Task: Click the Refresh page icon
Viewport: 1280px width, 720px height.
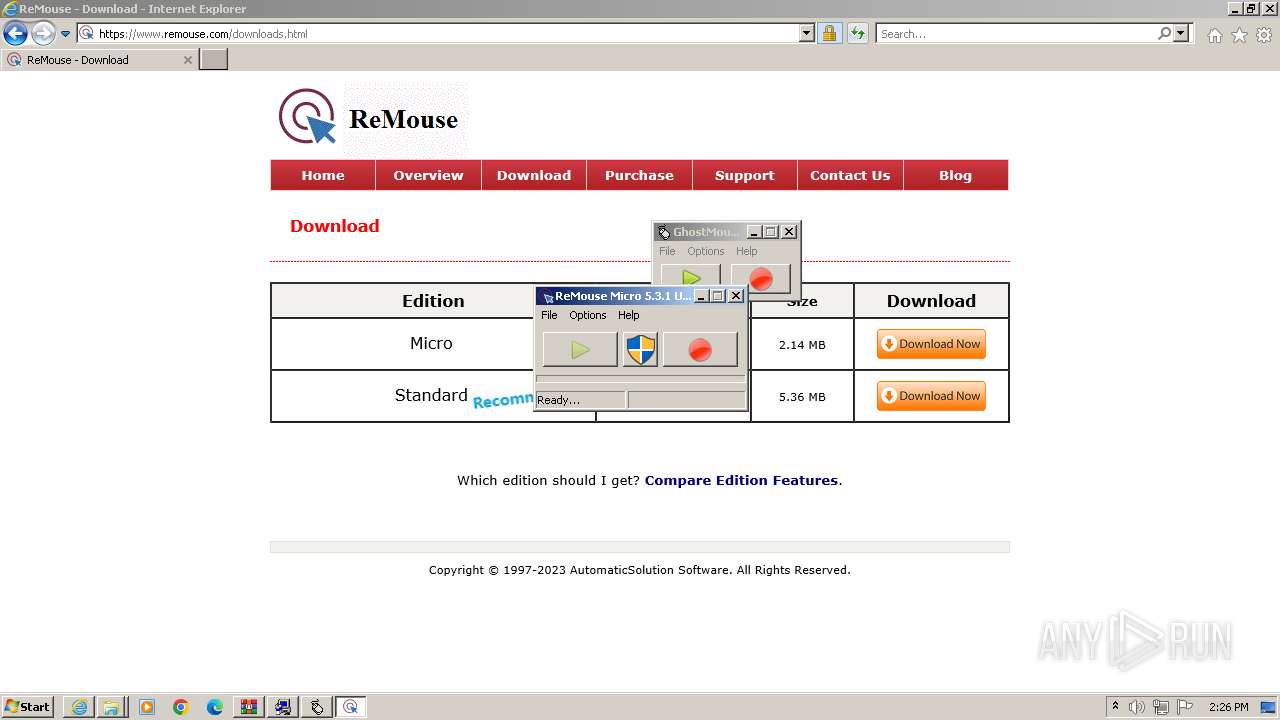Action: click(857, 33)
